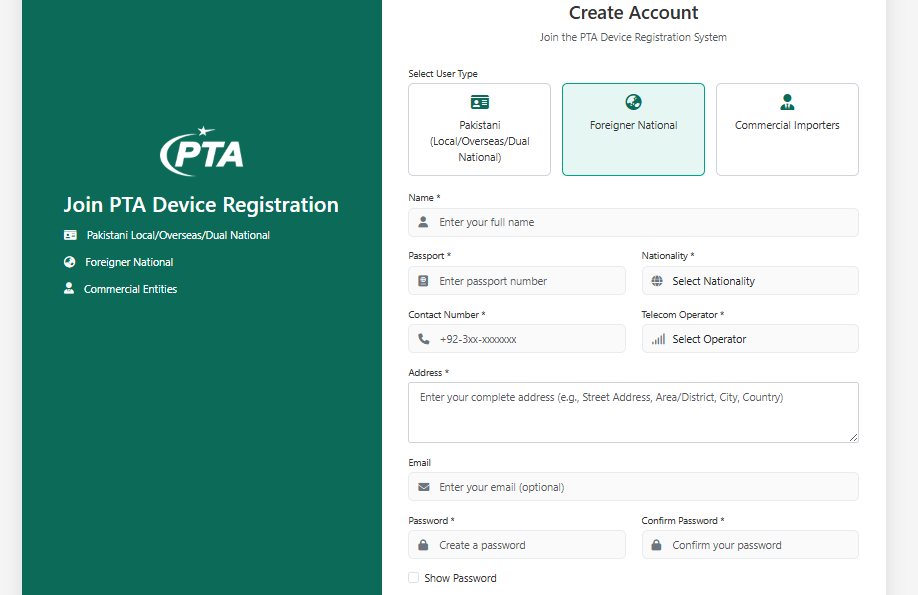The image size is (918, 595).
Task: Focus the Enter your email (optional) field
Action: point(633,487)
